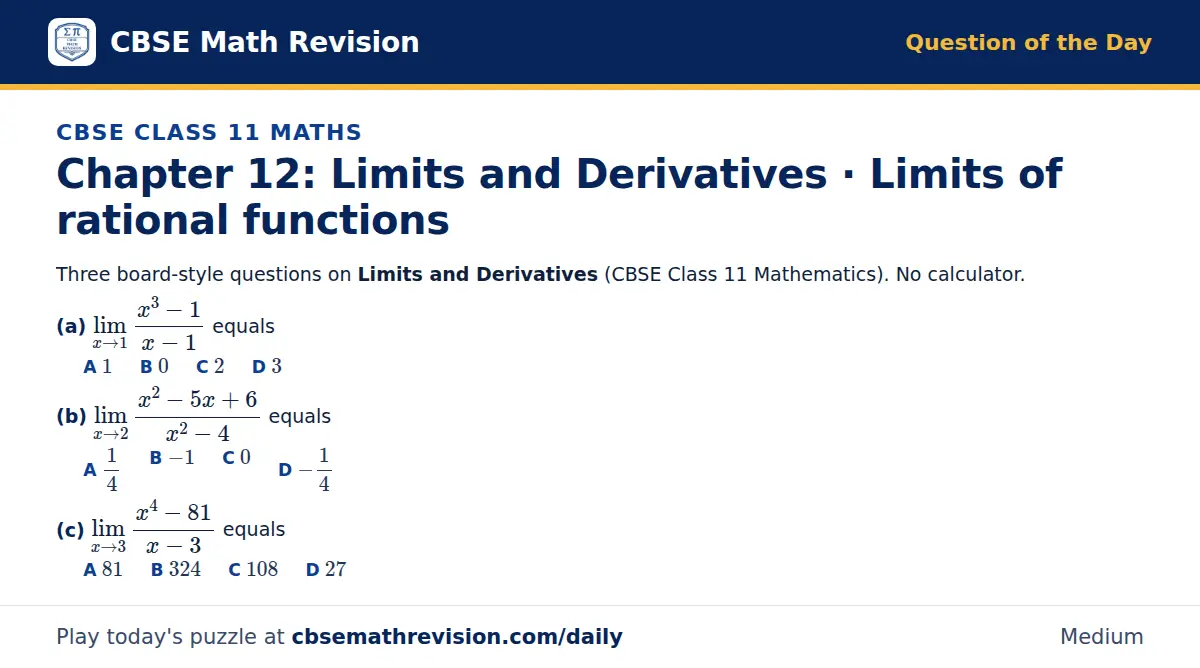Open Question of the Day link
Viewport: 1200px width, 668px height.
point(1028,43)
